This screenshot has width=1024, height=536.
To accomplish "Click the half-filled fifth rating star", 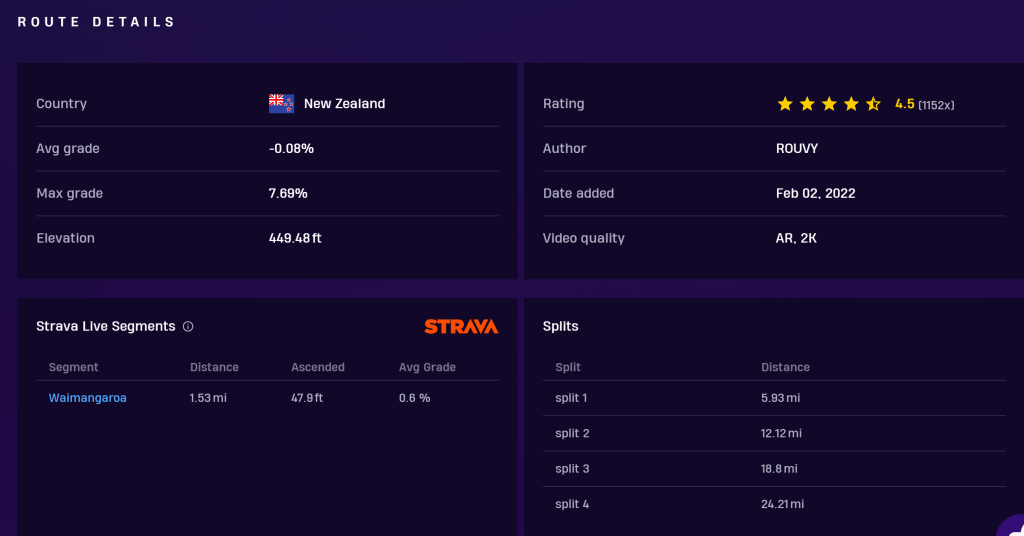I will (x=873, y=103).
